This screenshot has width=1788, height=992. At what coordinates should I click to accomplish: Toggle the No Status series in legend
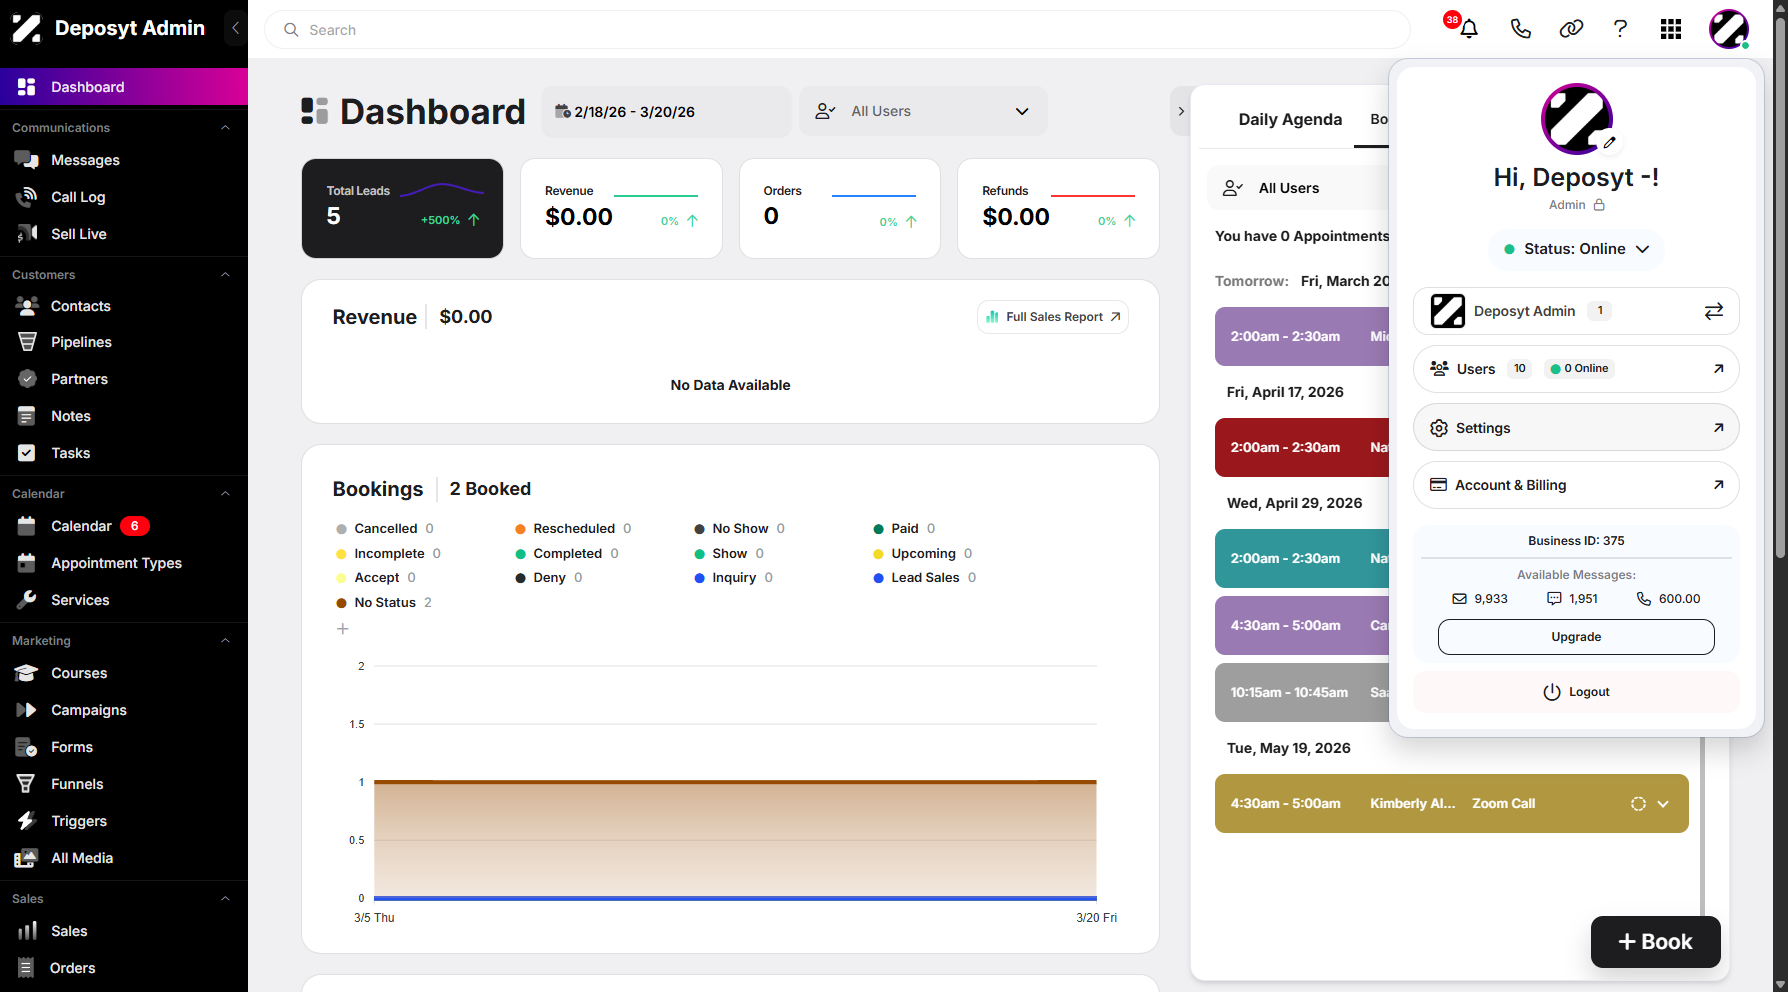[384, 603]
